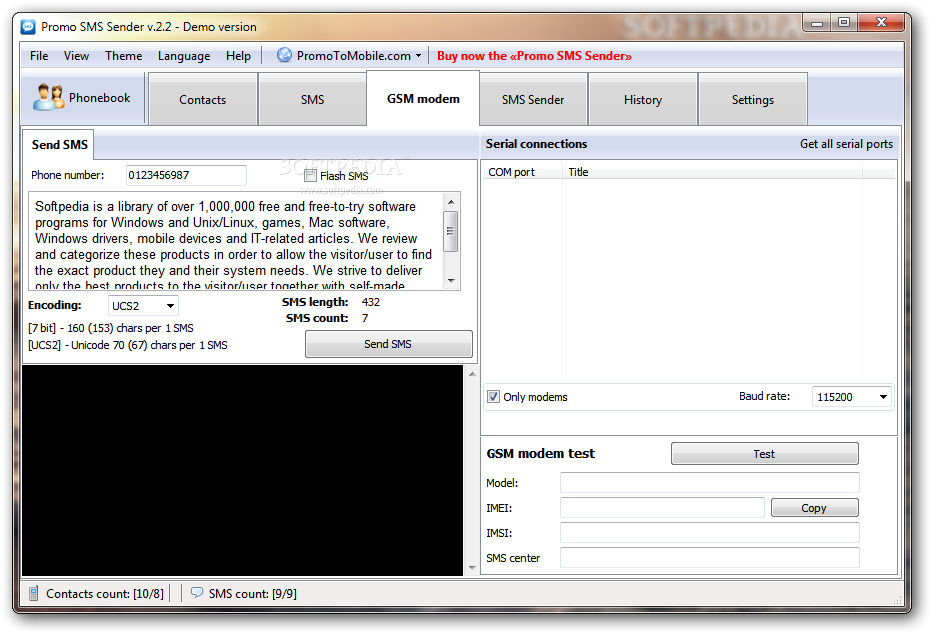The image size is (932, 634).
Task: Open the History tab
Action: 643,99
